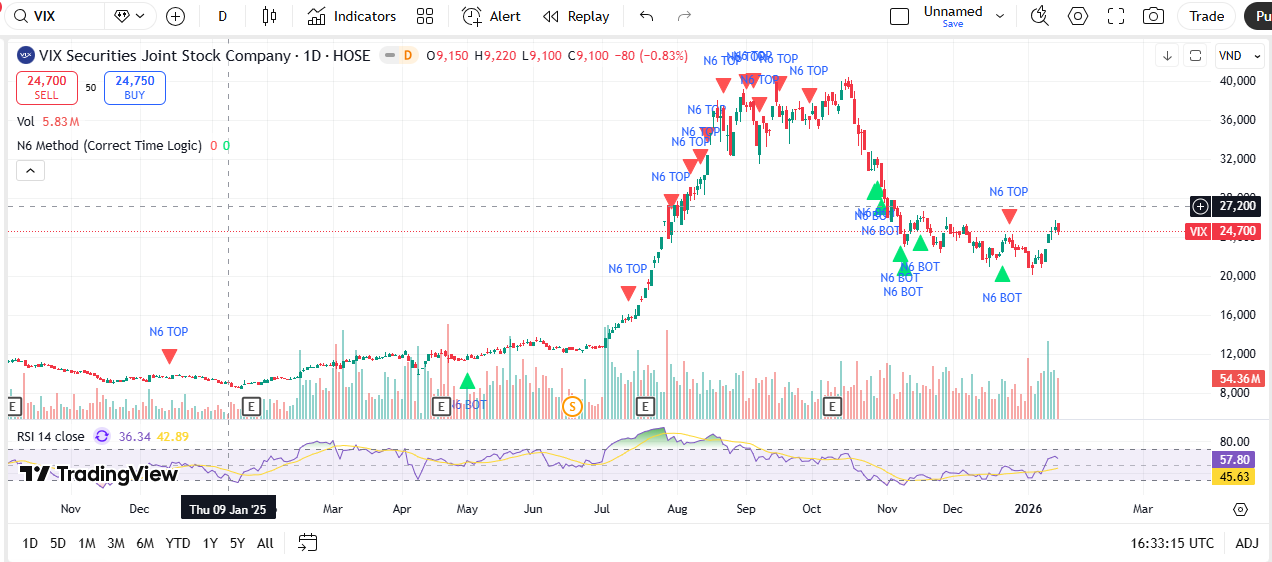
Task: Open chart settings hexagon icon
Action: coord(1078,16)
